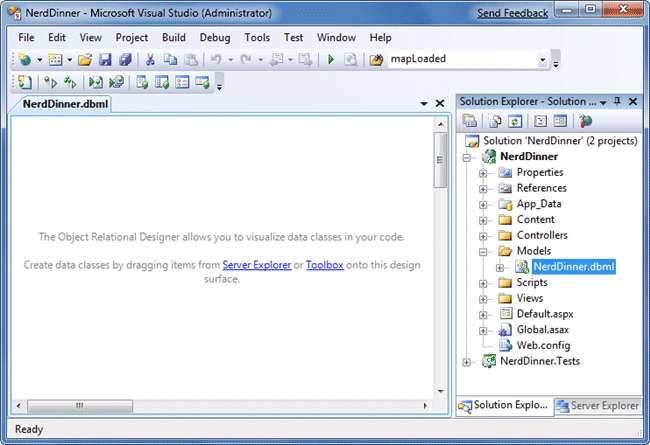Click the New Project globe icon
The width and height of the screenshot is (650, 445).
(x=25, y=60)
